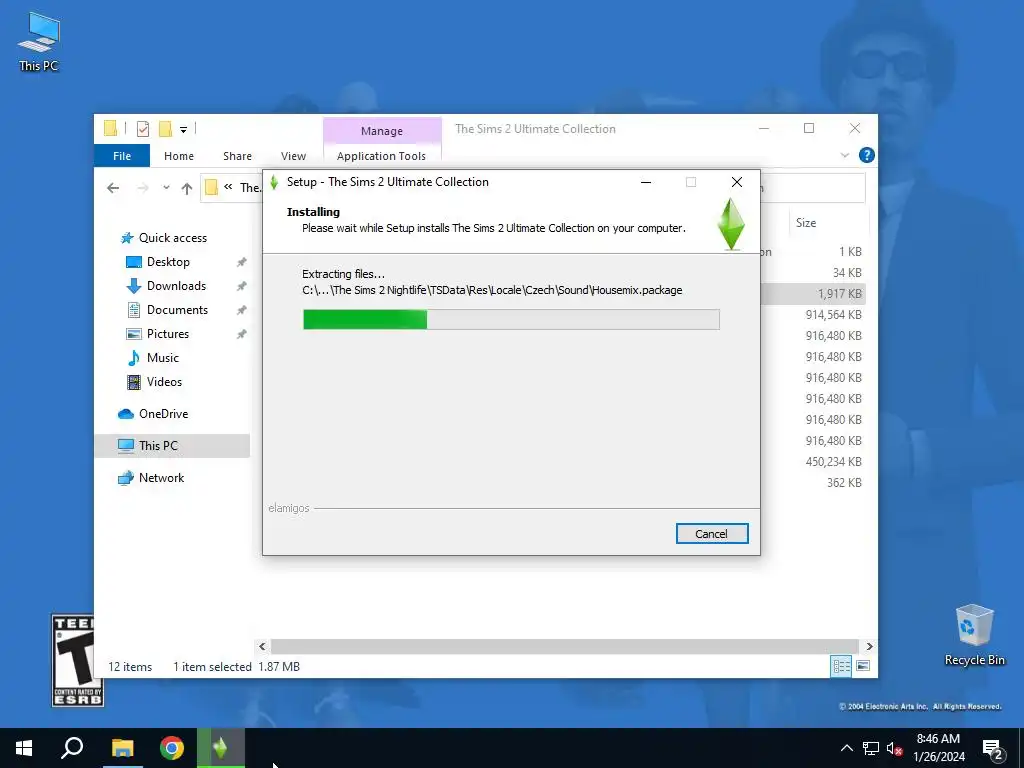Open Customize Quick Access Toolbar dropdown
This screenshot has height=768, width=1024.
[x=184, y=129]
